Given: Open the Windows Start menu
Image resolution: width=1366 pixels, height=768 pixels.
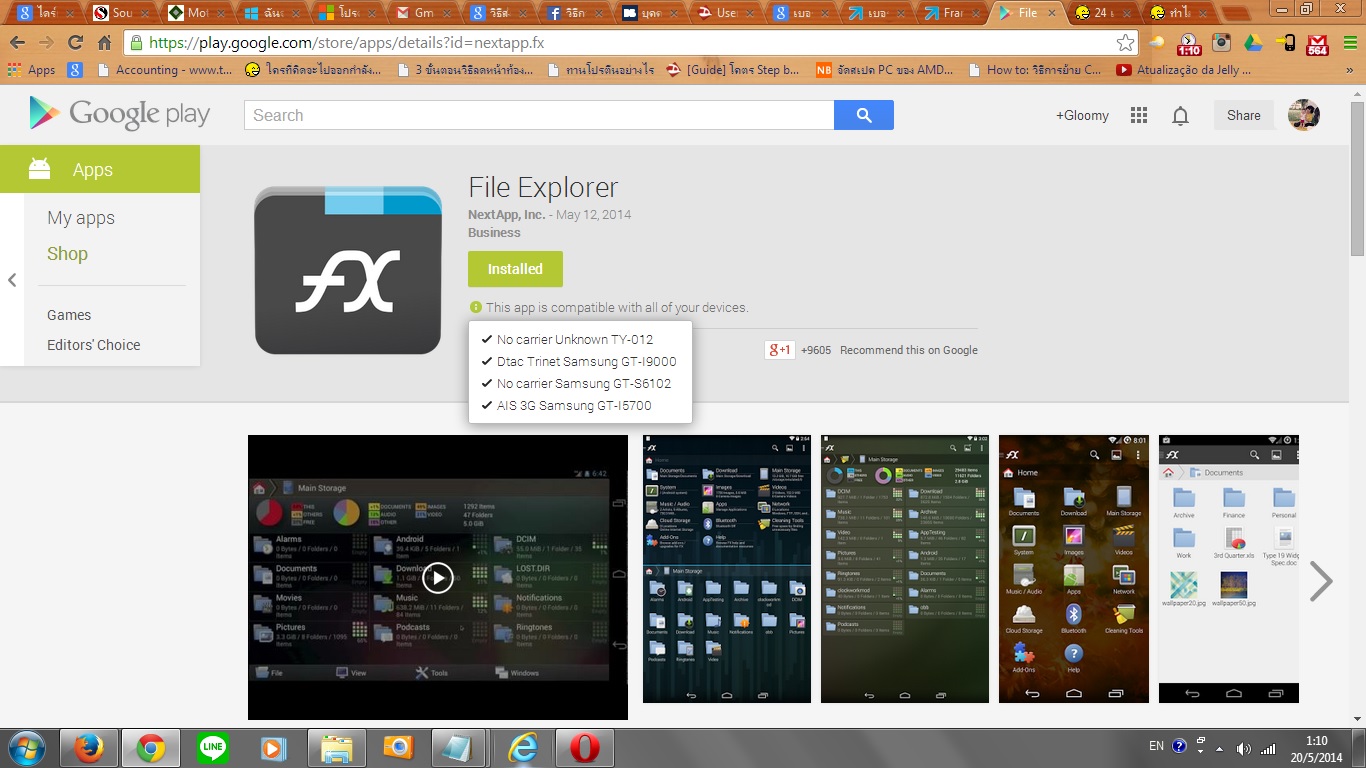Looking at the screenshot, I should pyautogui.click(x=26, y=748).
